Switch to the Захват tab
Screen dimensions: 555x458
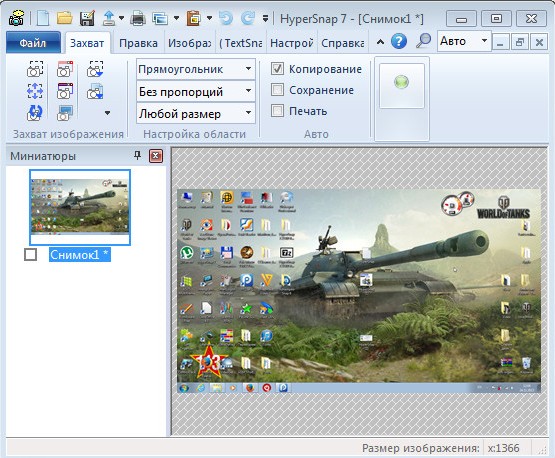[87, 43]
